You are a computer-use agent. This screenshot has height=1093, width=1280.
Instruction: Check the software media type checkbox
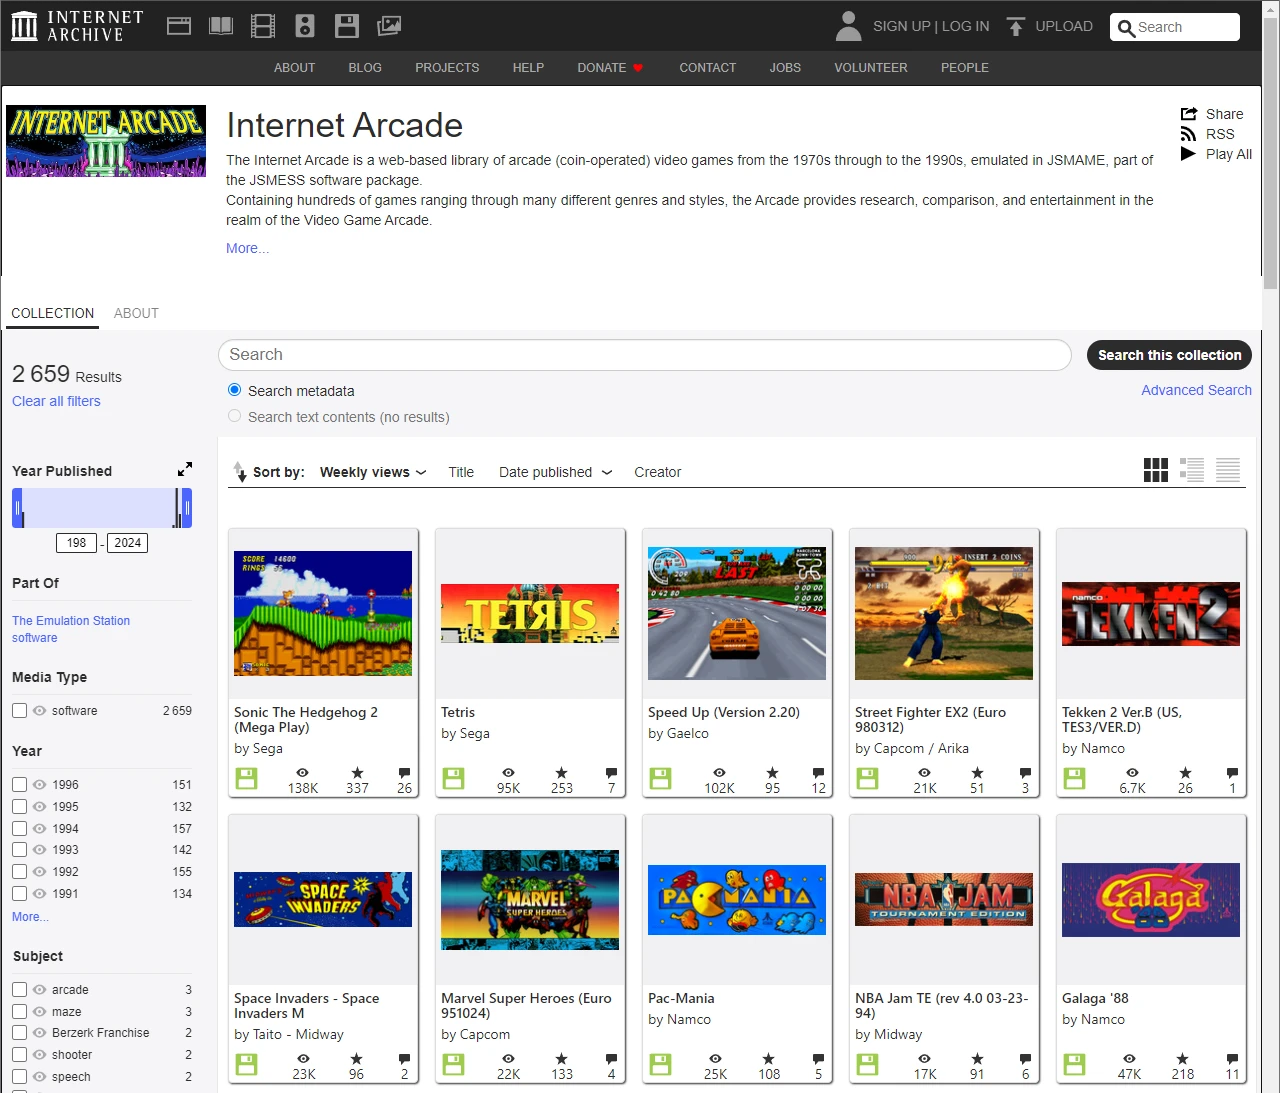click(x=19, y=711)
